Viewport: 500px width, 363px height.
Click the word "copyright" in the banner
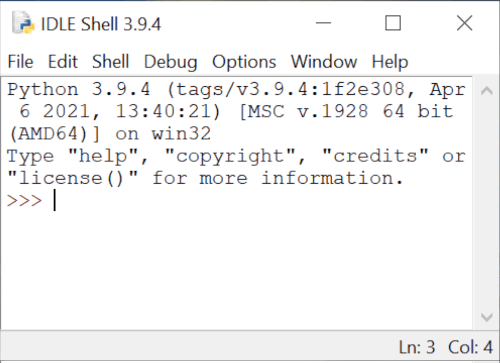[230, 157]
